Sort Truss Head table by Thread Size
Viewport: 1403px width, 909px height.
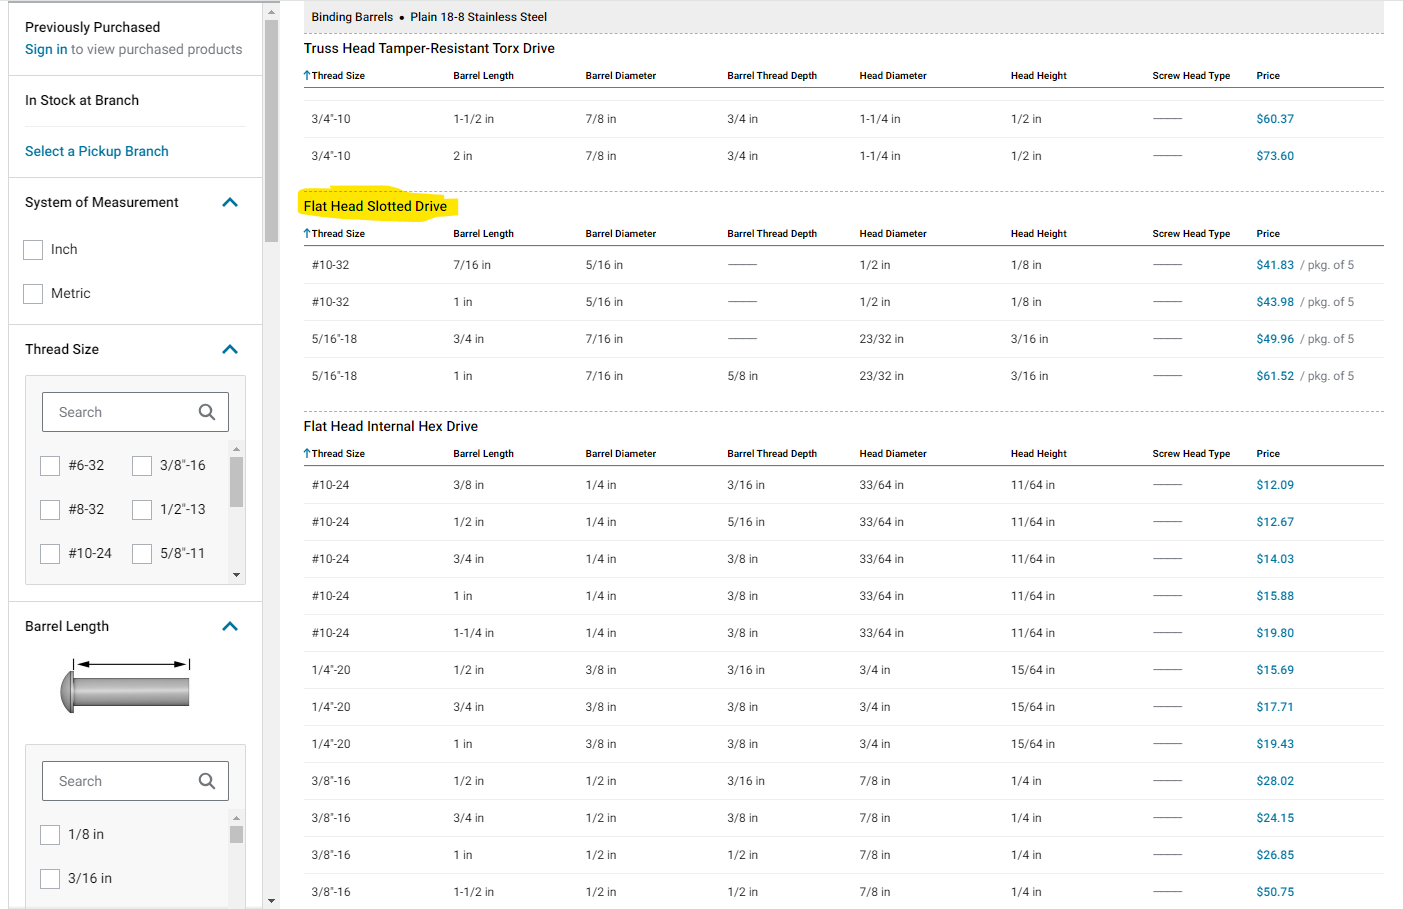point(334,76)
